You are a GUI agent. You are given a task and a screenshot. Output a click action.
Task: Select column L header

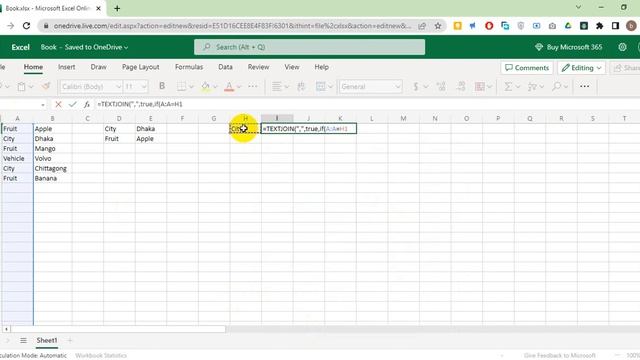point(372,118)
